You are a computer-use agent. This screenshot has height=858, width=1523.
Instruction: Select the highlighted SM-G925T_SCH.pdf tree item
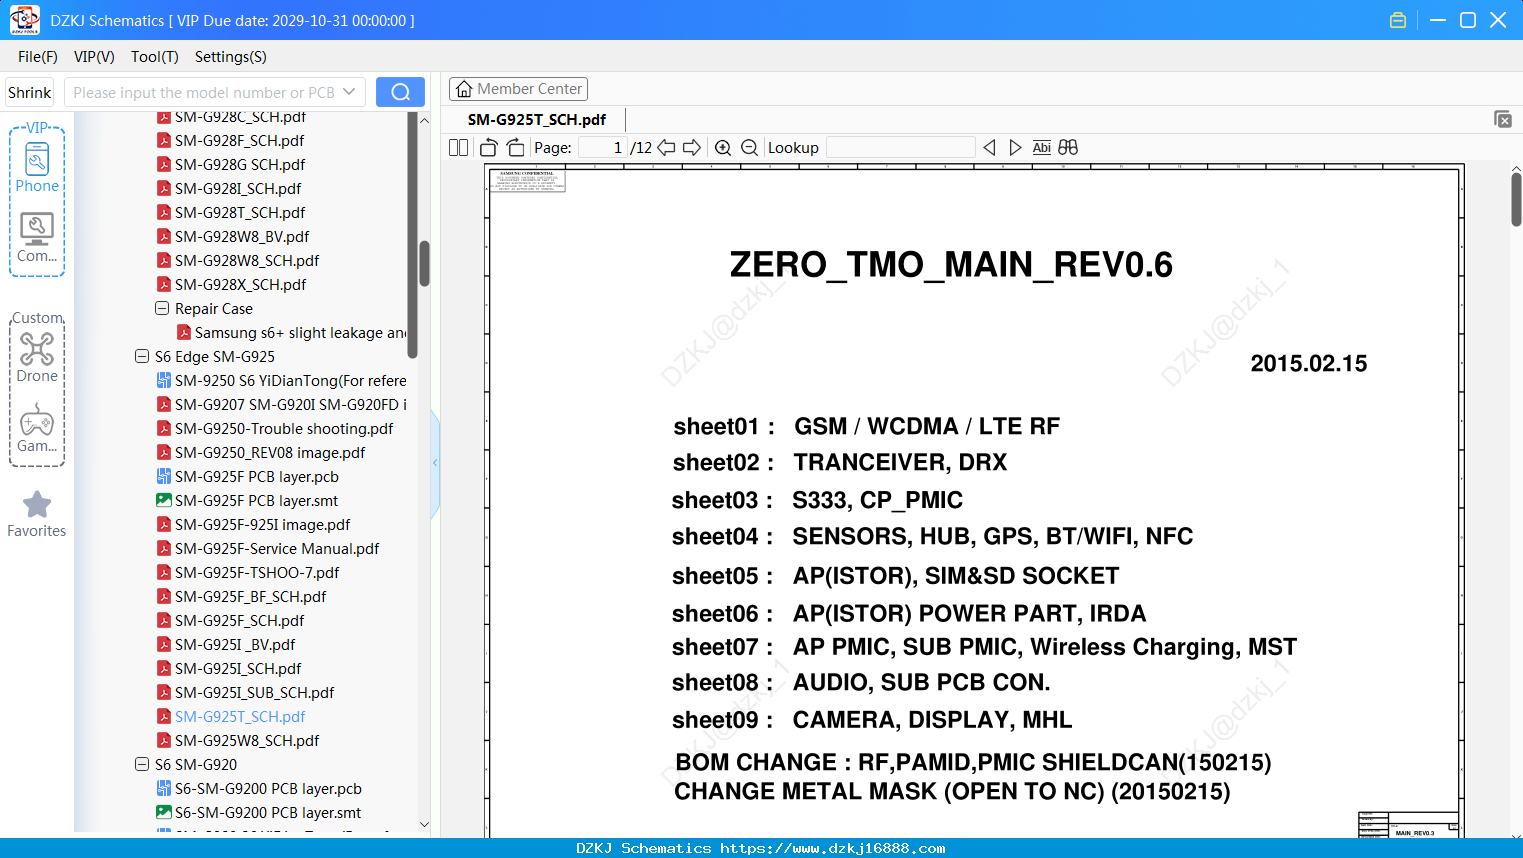[x=240, y=717]
